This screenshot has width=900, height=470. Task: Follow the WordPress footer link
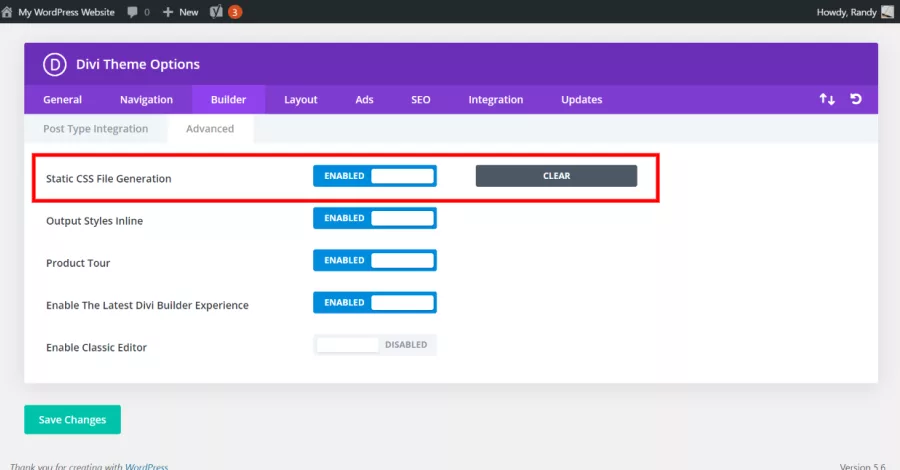(x=146, y=466)
